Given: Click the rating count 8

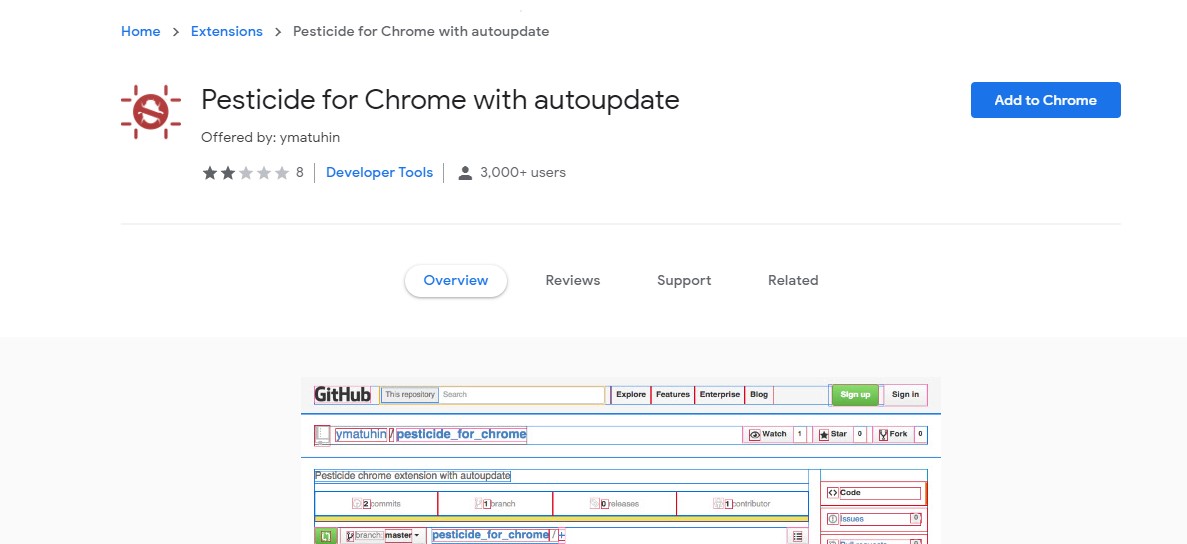Looking at the screenshot, I should pyautogui.click(x=300, y=173).
